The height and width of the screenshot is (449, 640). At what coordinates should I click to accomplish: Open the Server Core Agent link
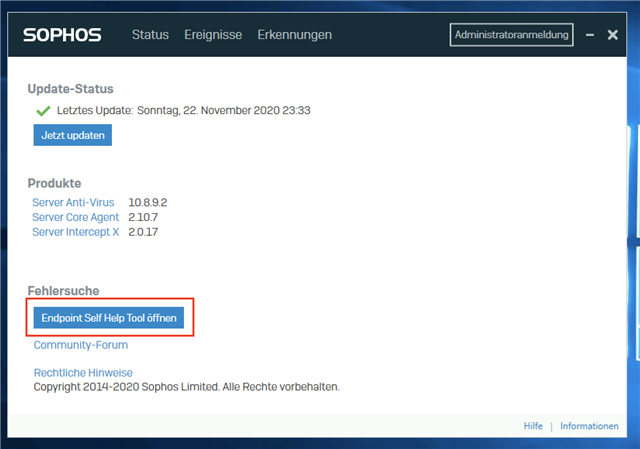click(x=76, y=217)
